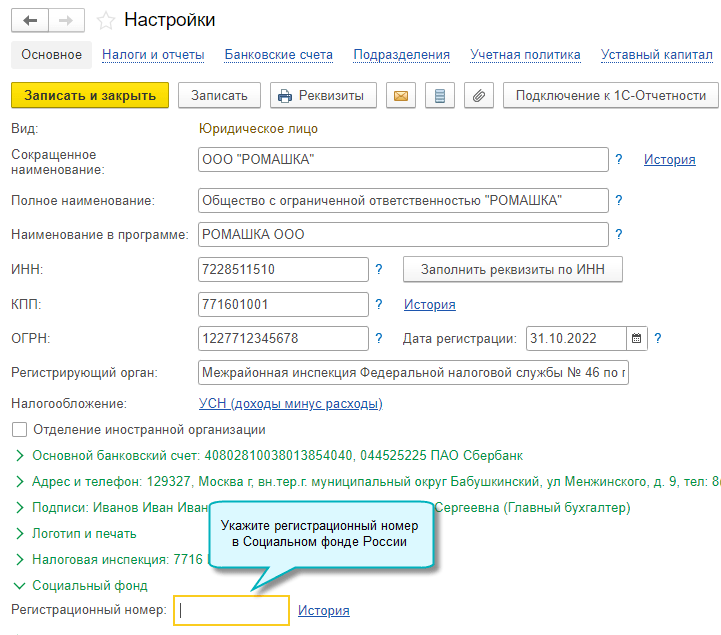This screenshot has width=721, height=635.
Task: Click the envelope email icon button
Action: (401, 96)
